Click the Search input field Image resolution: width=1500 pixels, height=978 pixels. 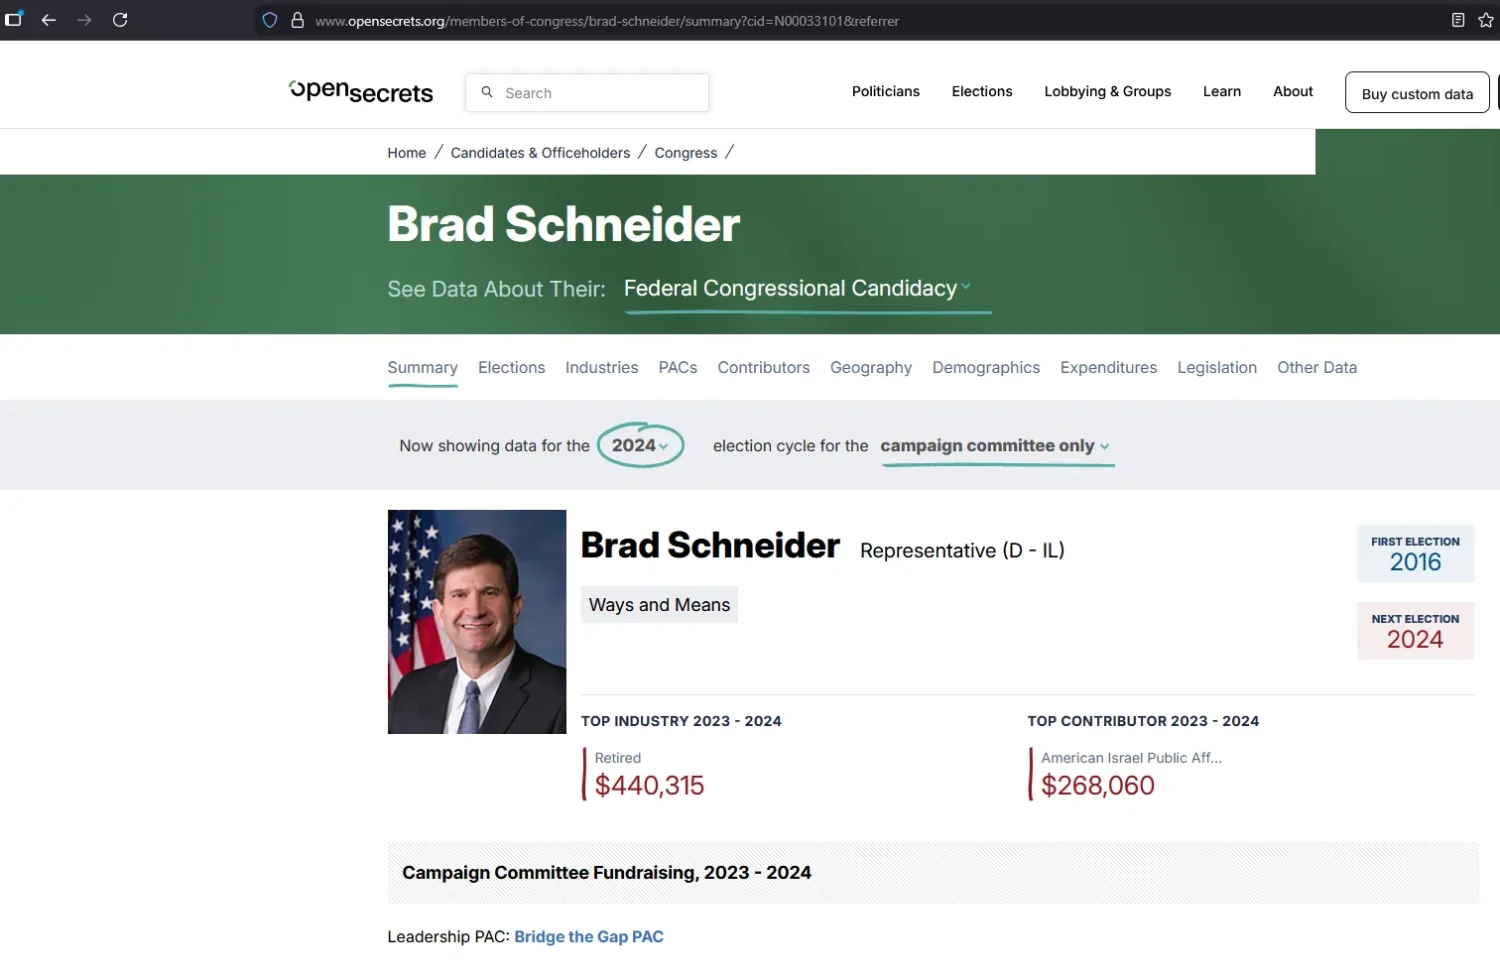(x=587, y=92)
